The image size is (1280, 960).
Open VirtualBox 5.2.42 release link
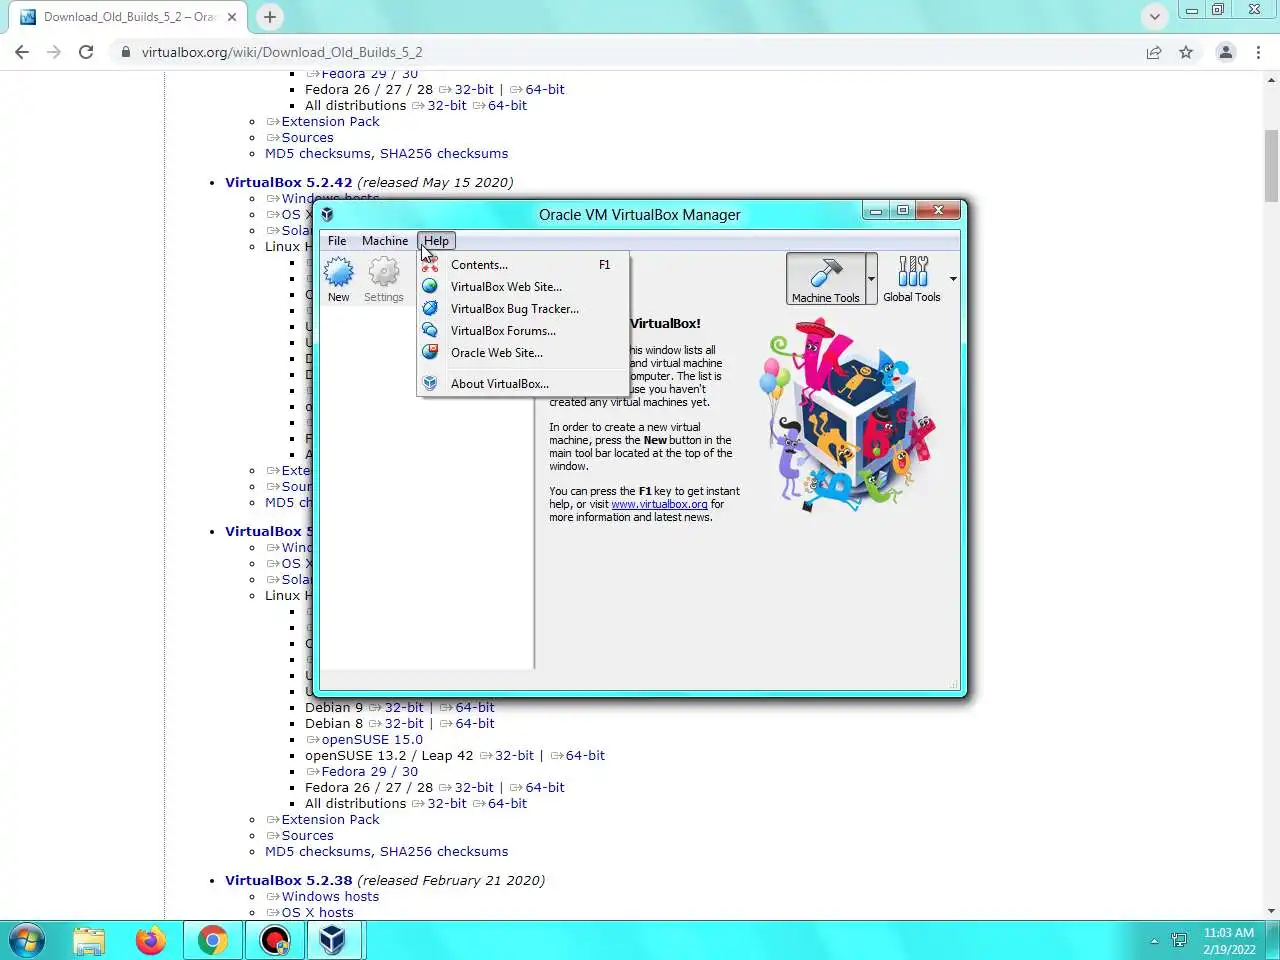289,182
